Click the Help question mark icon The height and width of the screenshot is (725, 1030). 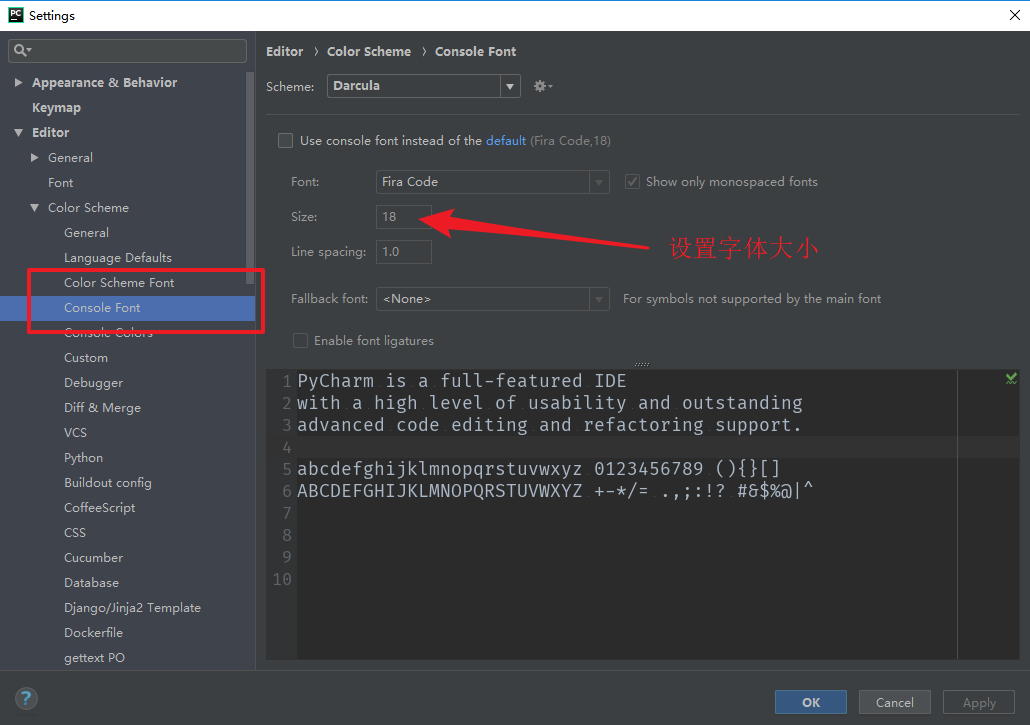tap(26, 698)
